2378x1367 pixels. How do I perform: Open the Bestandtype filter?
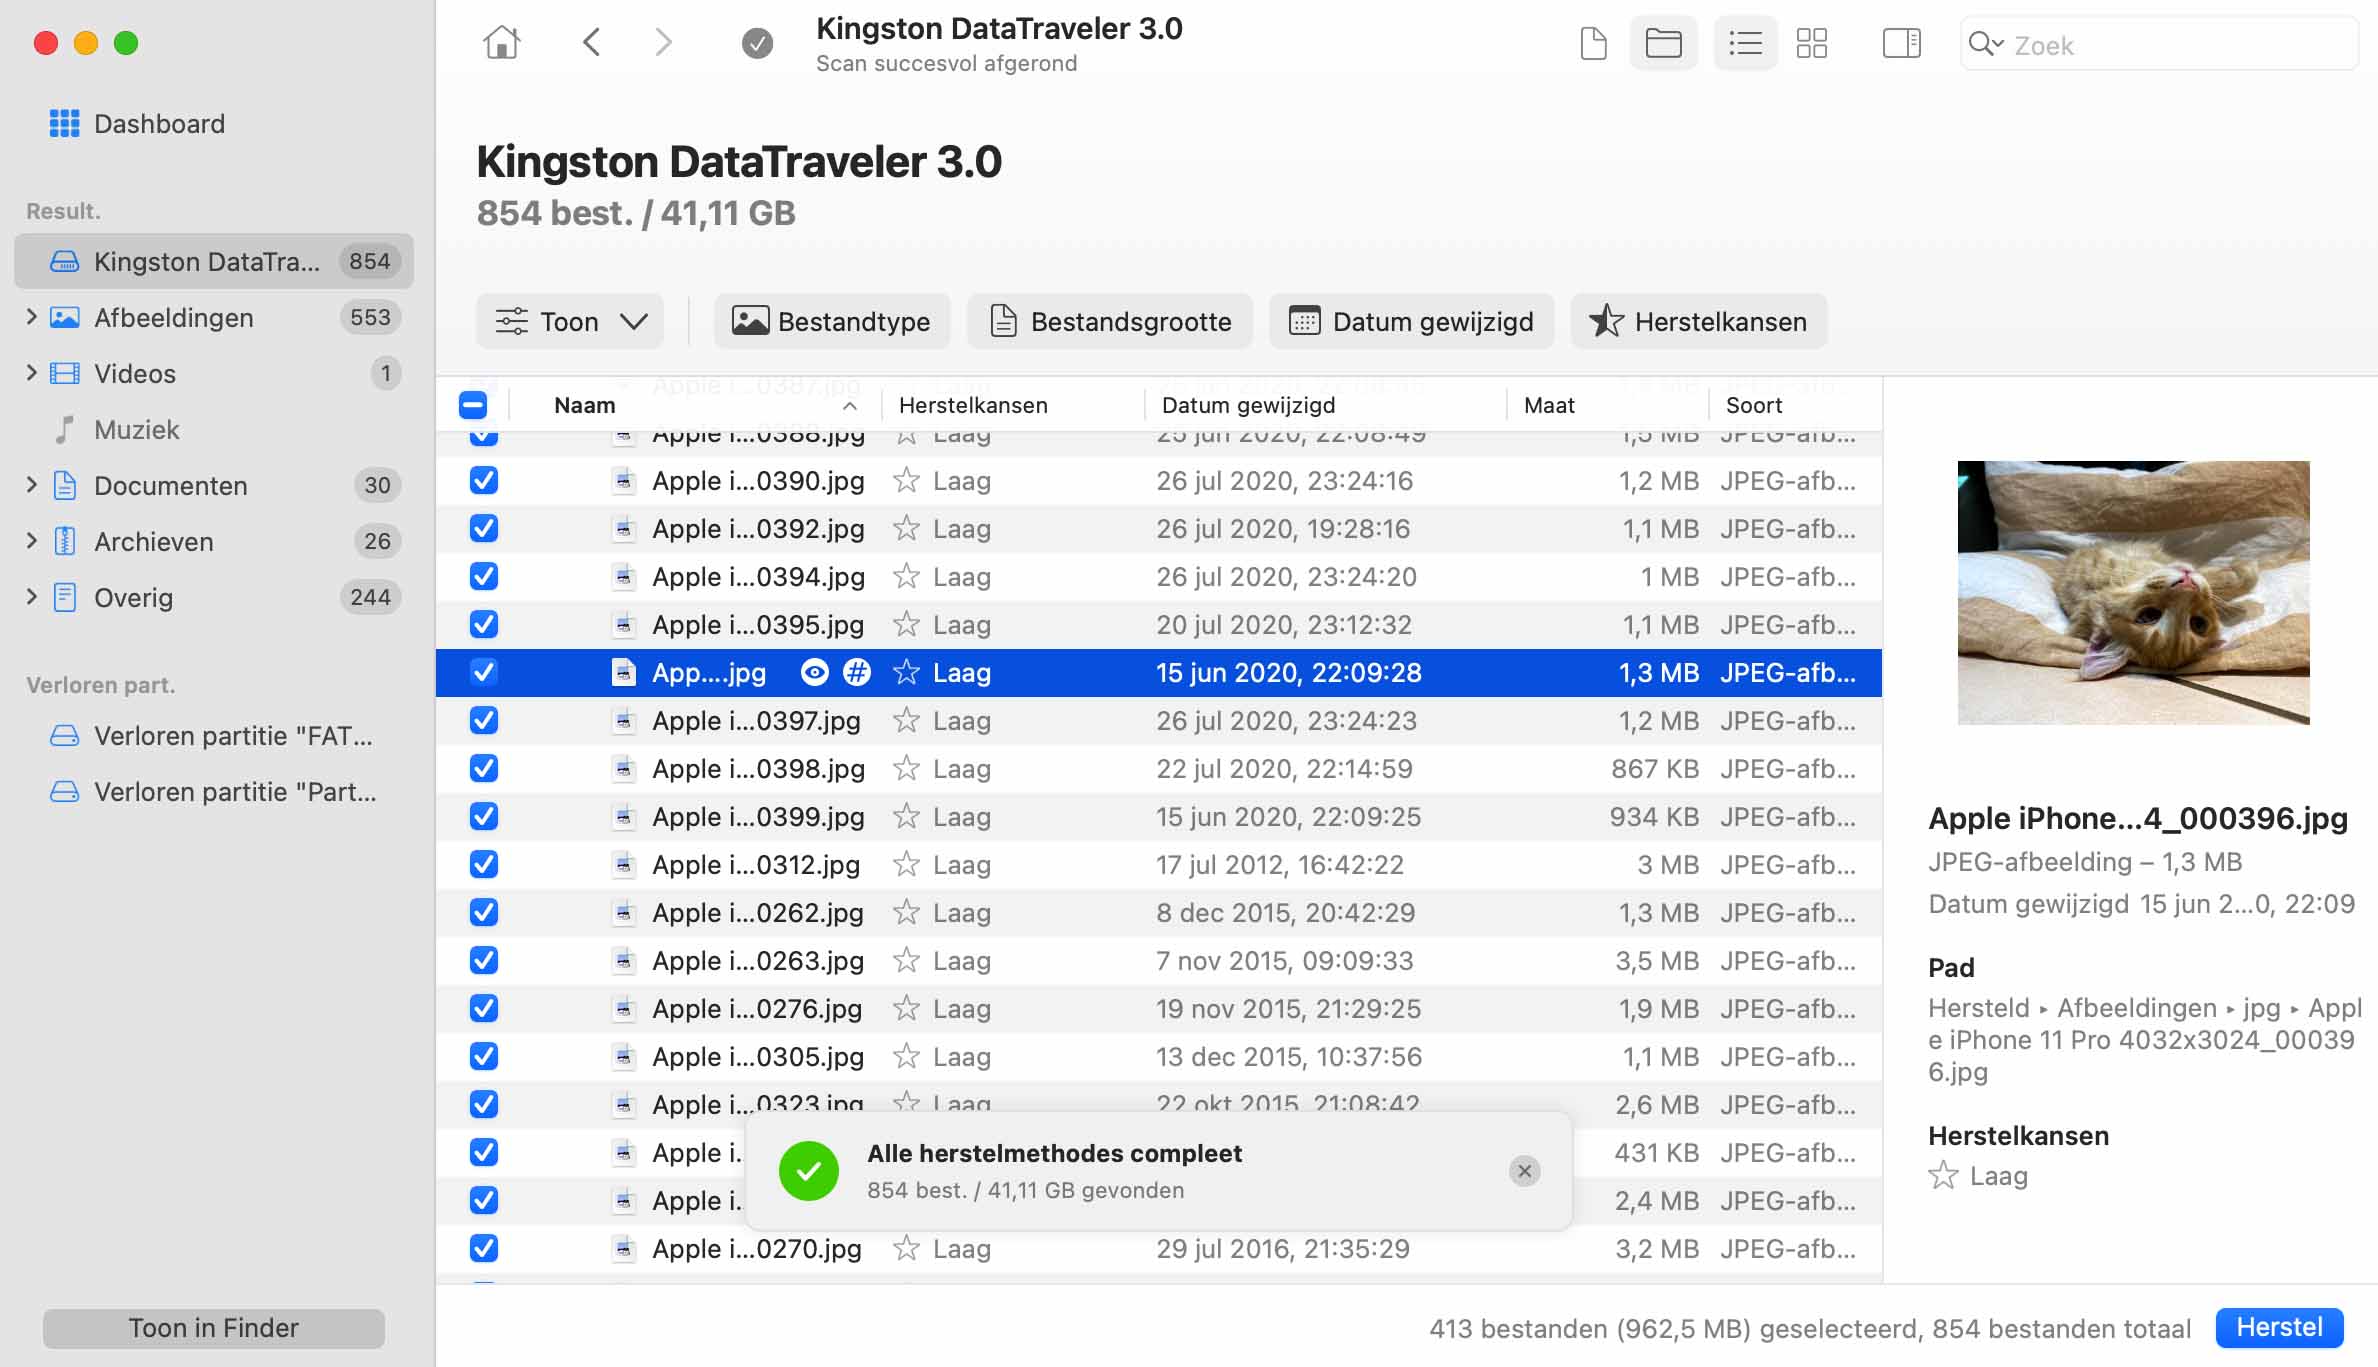point(832,321)
